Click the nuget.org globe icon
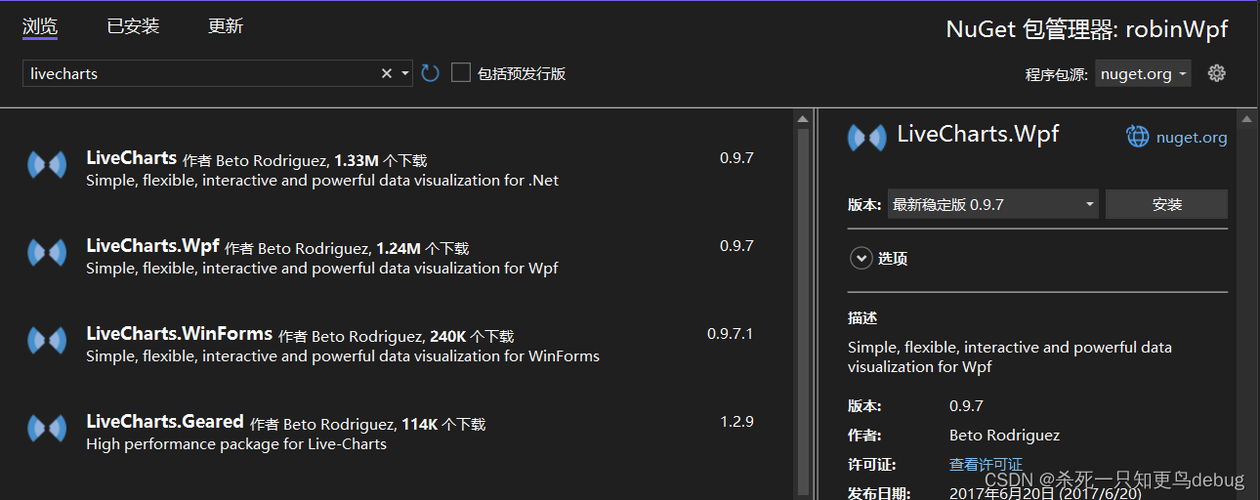The height and width of the screenshot is (500, 1260). [1138, 137]
